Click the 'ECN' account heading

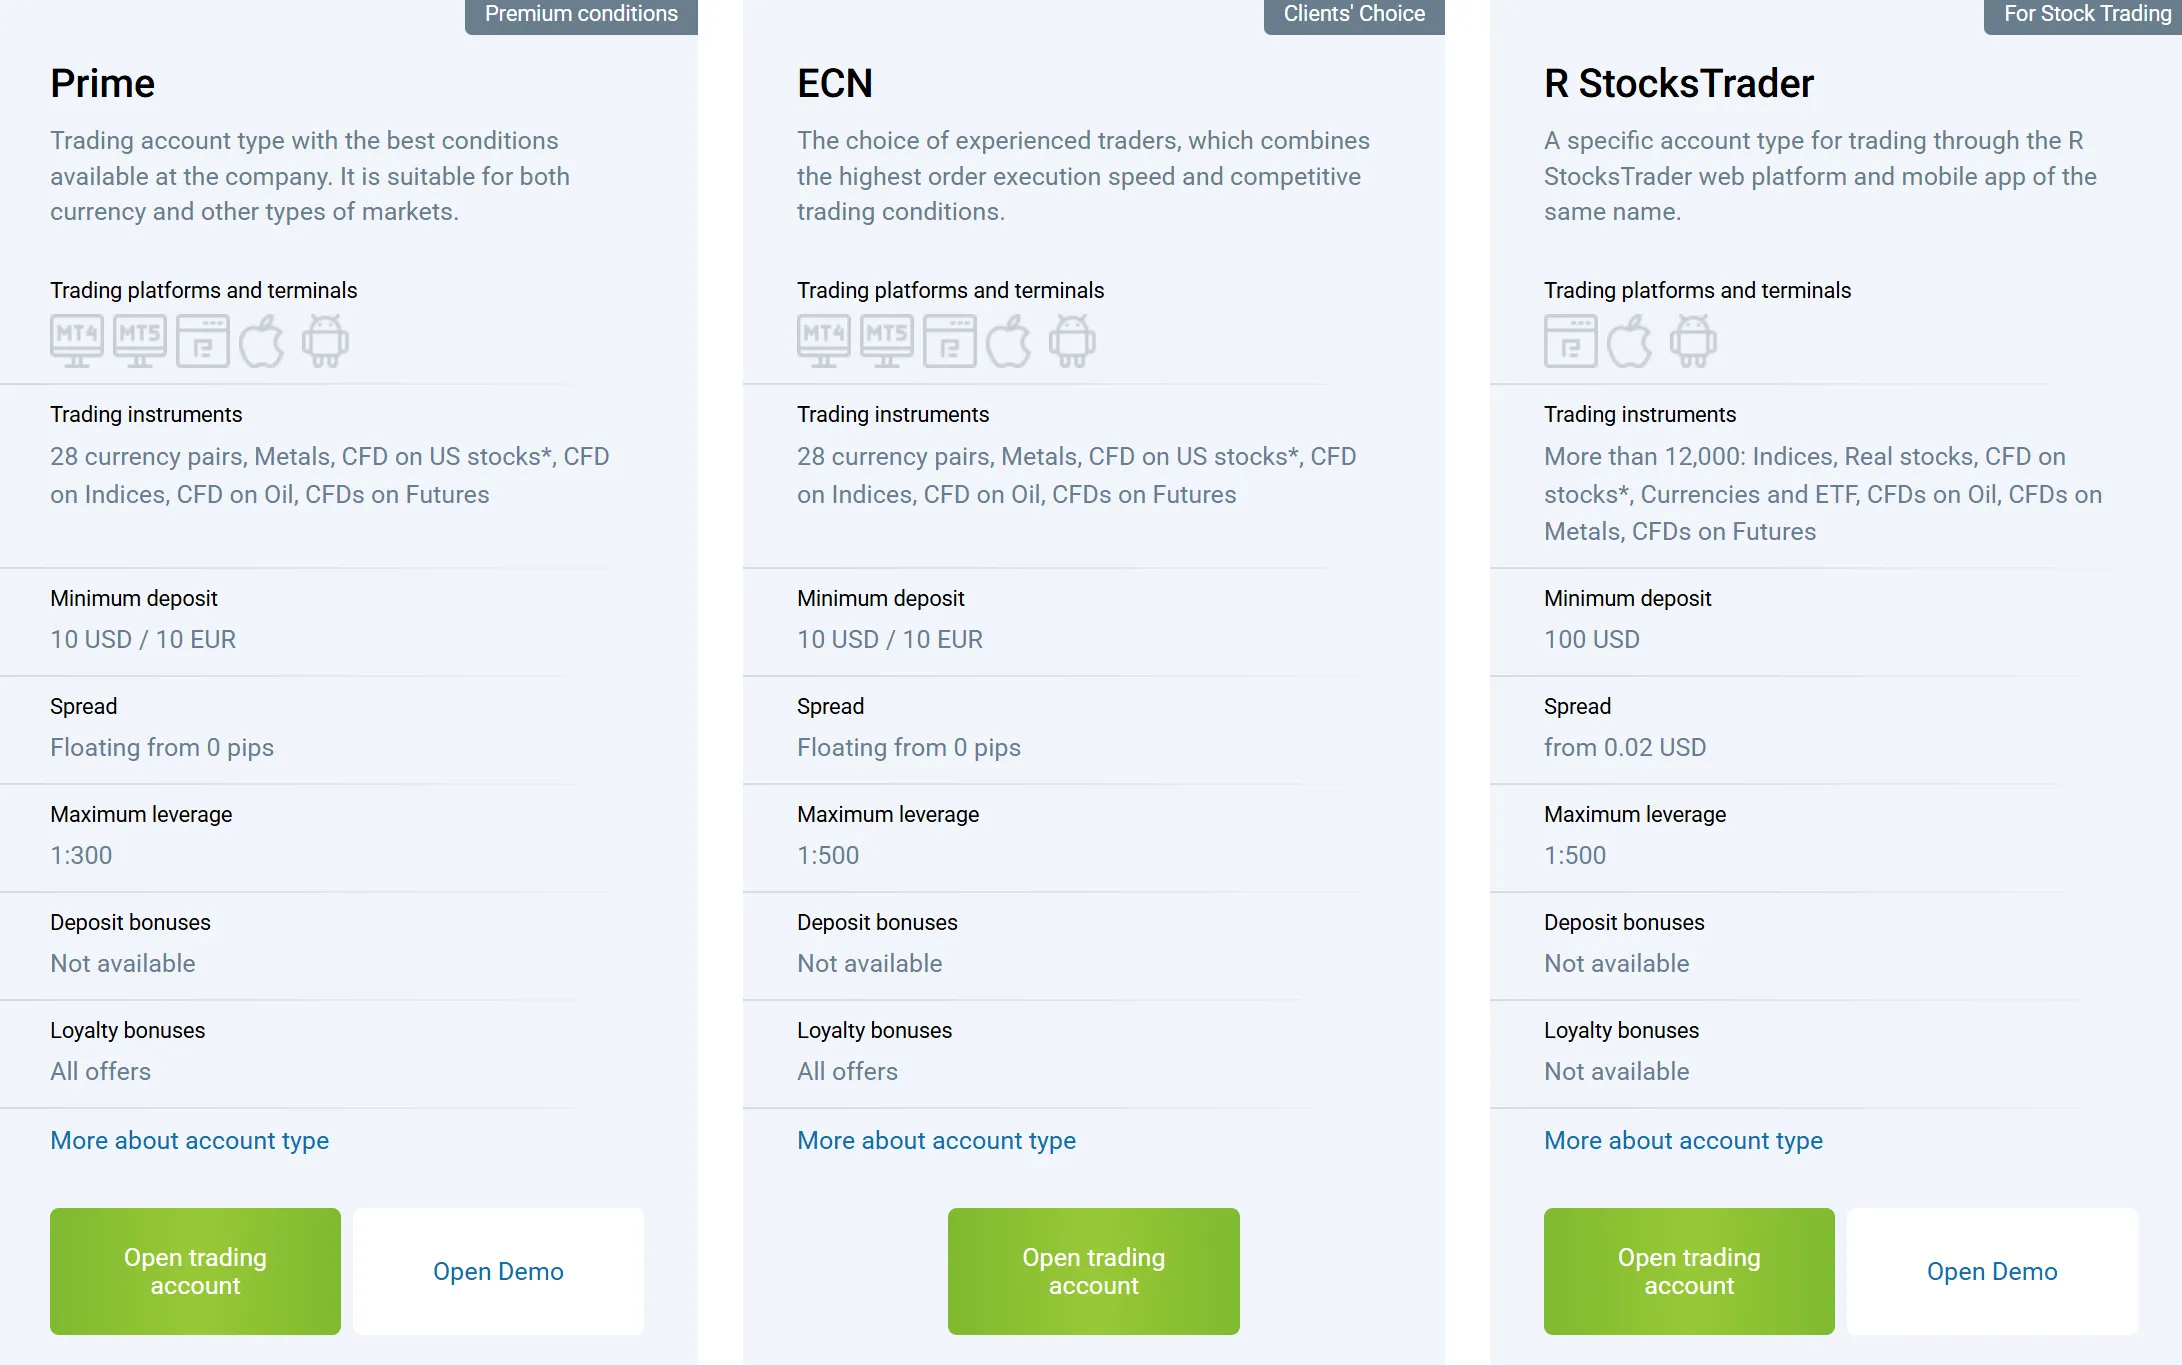click(835, 83)
